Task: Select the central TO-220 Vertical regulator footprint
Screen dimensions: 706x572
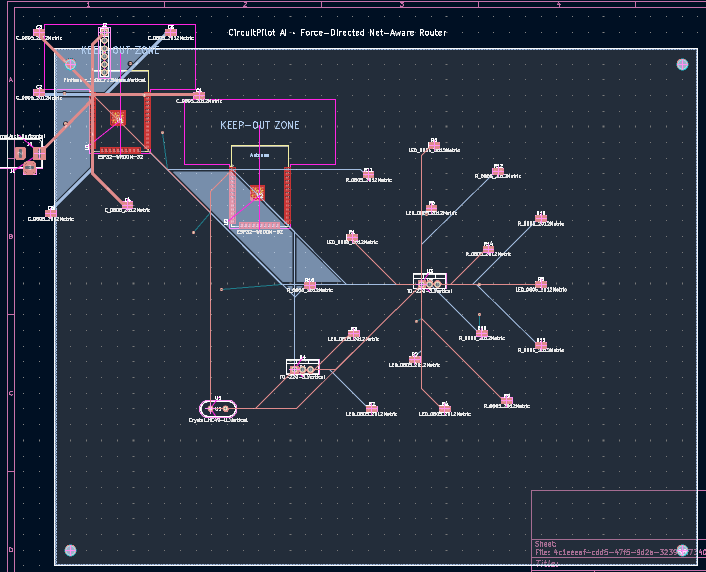Action: pyautogui.click(x=430, y=281)
